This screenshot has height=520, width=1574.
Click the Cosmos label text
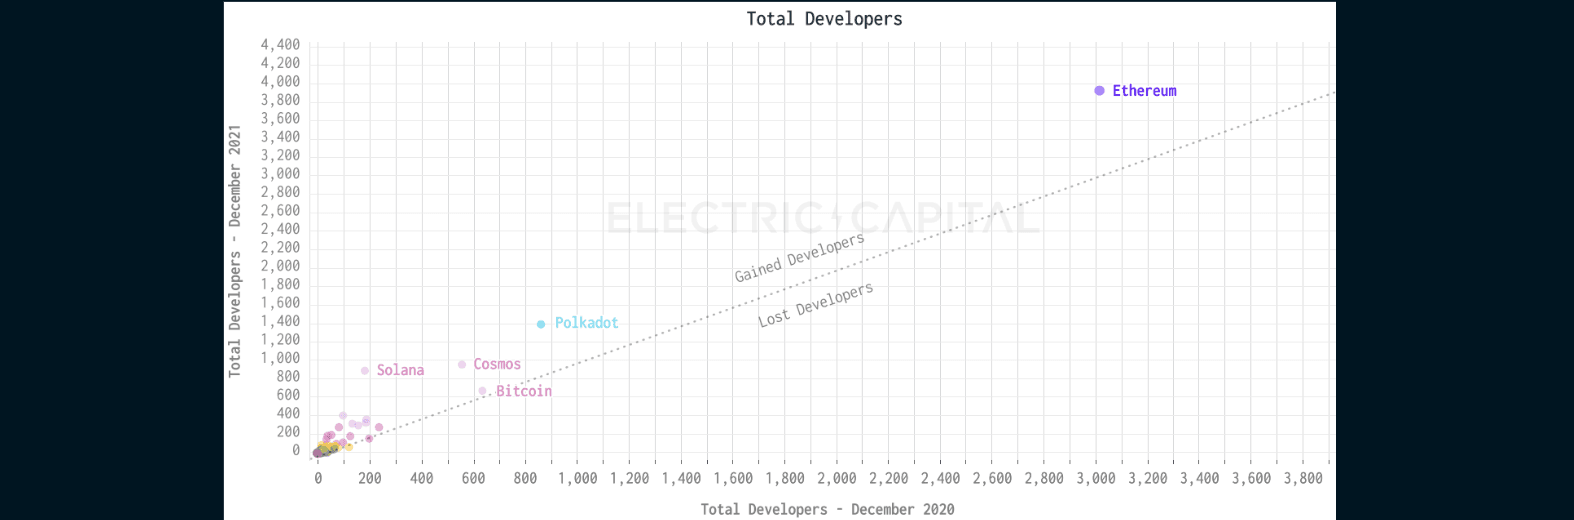(497, 365)
